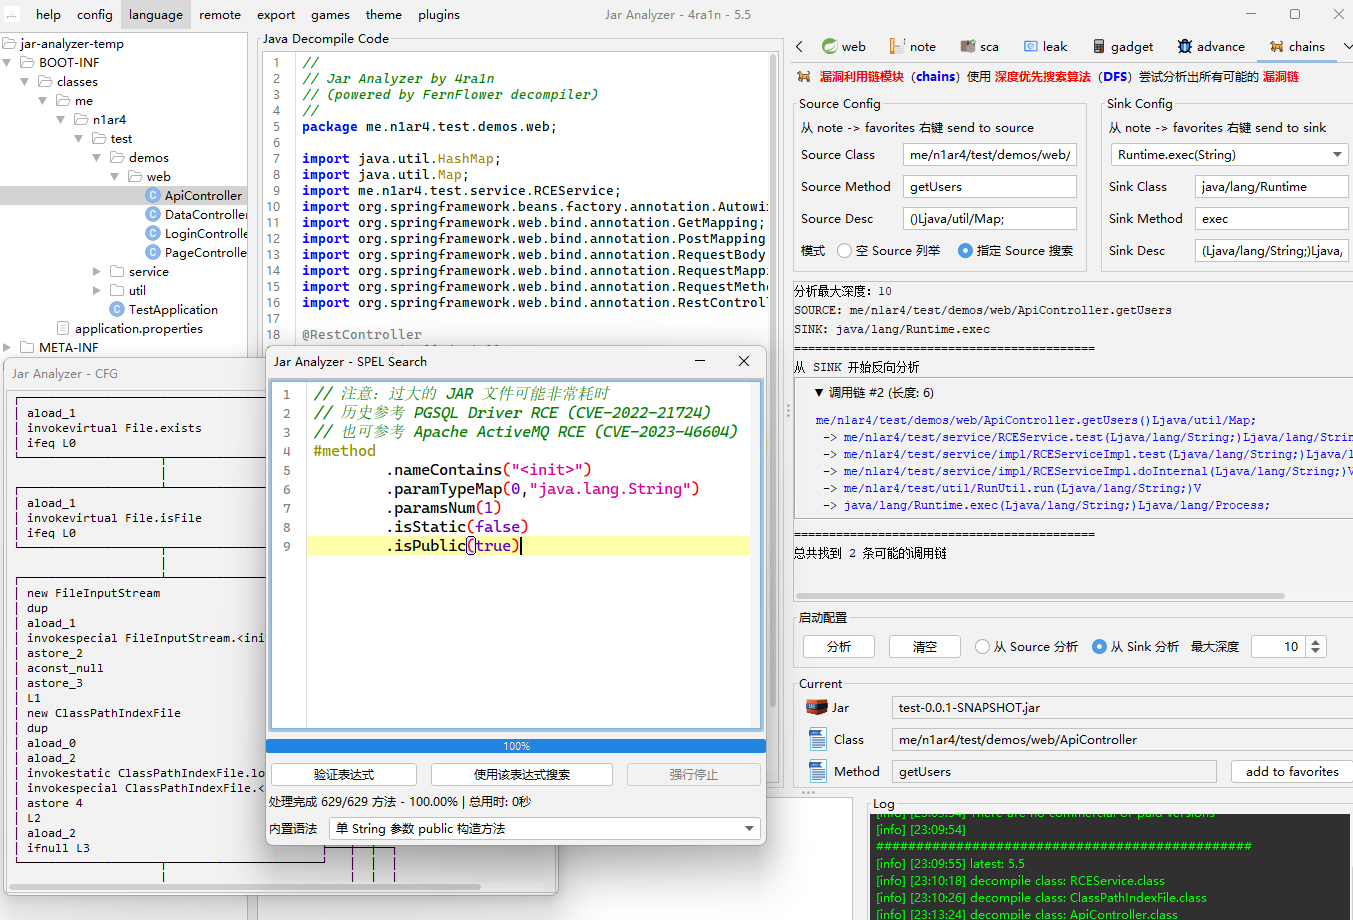This screenshot has width=1353, height=920.
Task: Select 从 Source 分析 radio button
Action: [982, 647]
